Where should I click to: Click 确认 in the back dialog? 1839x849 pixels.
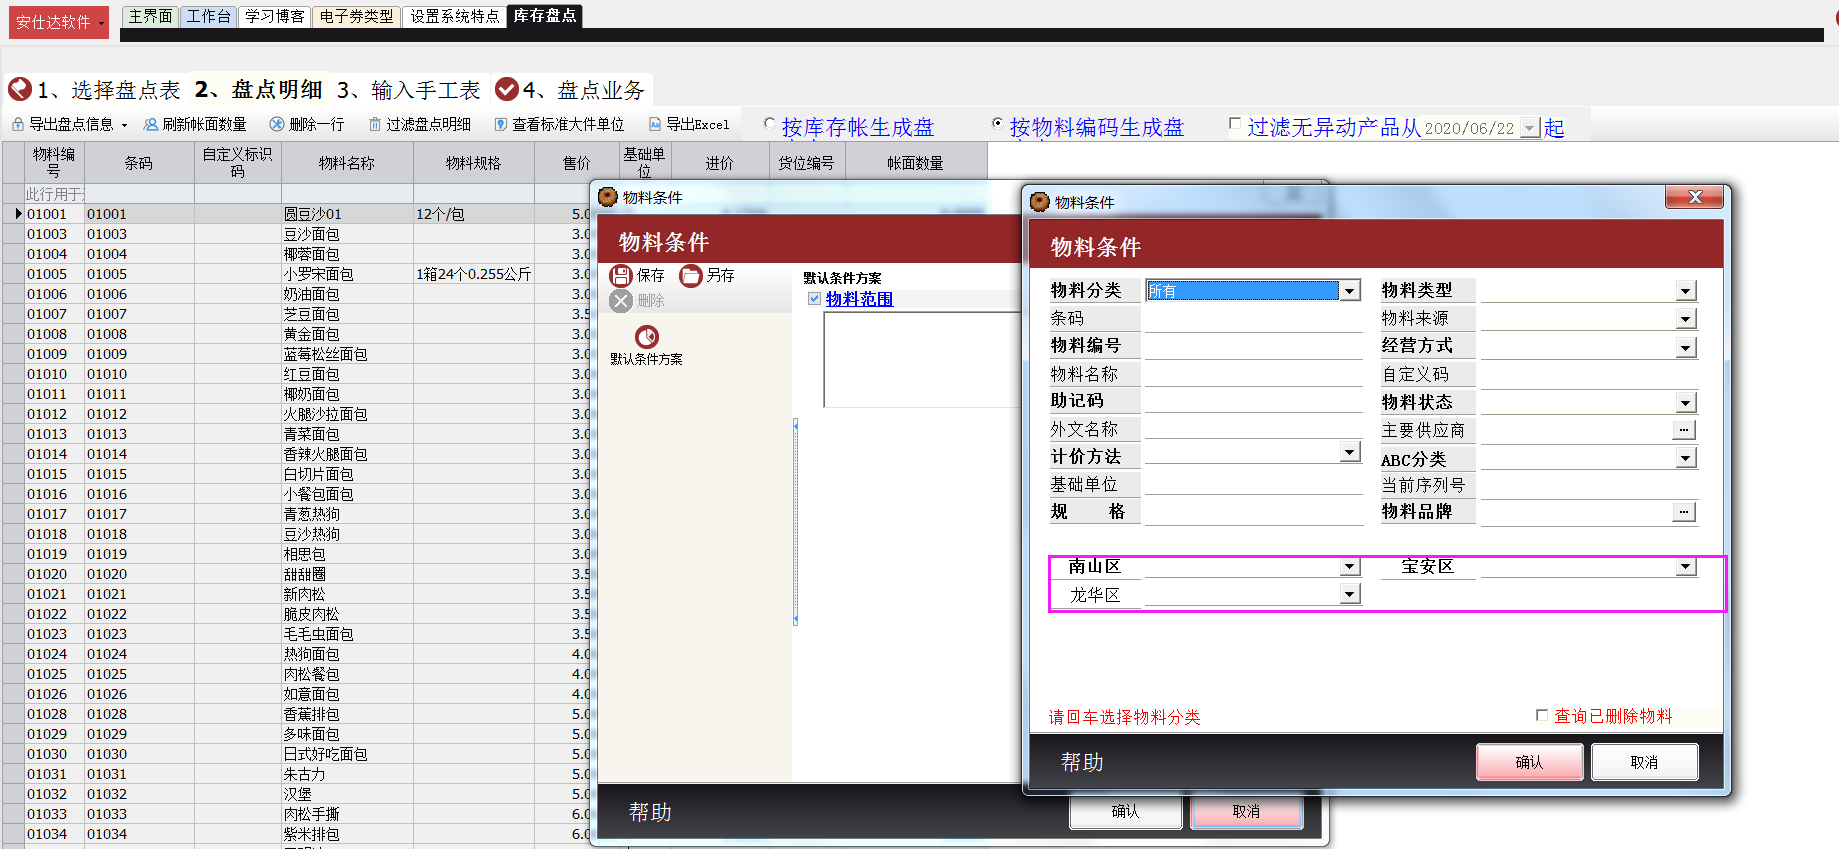point(1125,811)
